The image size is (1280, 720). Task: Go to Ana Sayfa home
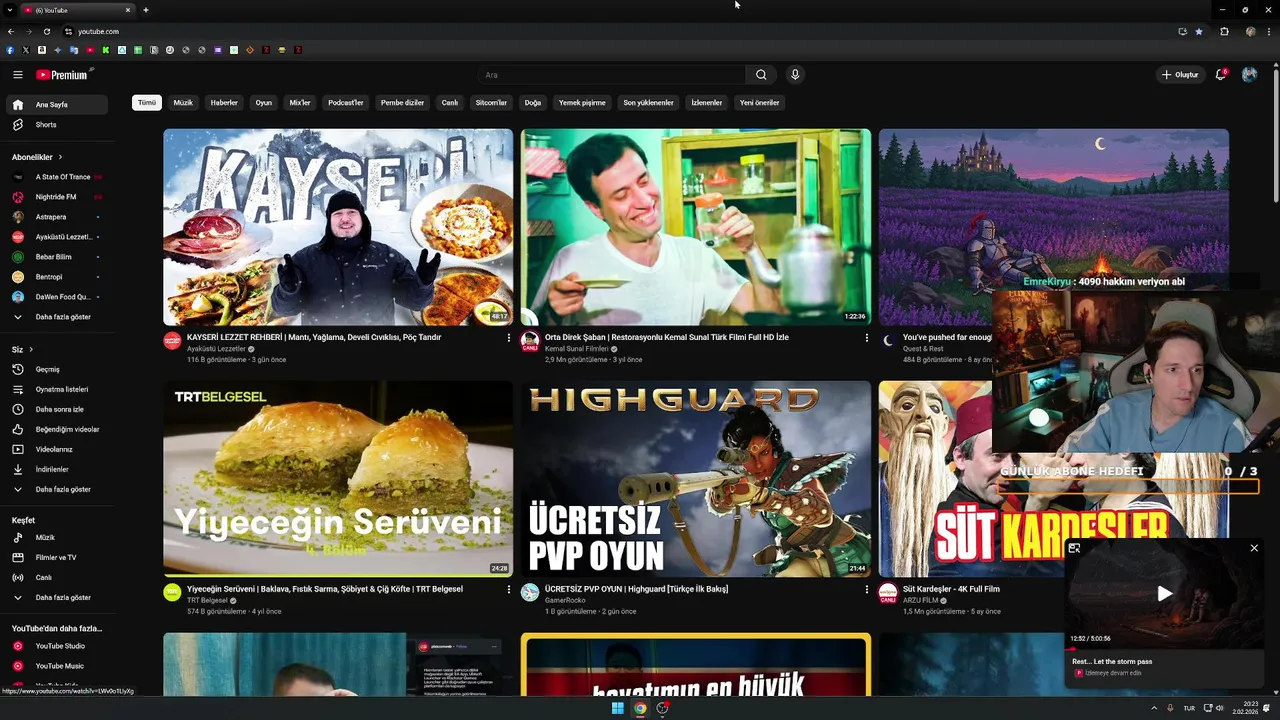58,105
